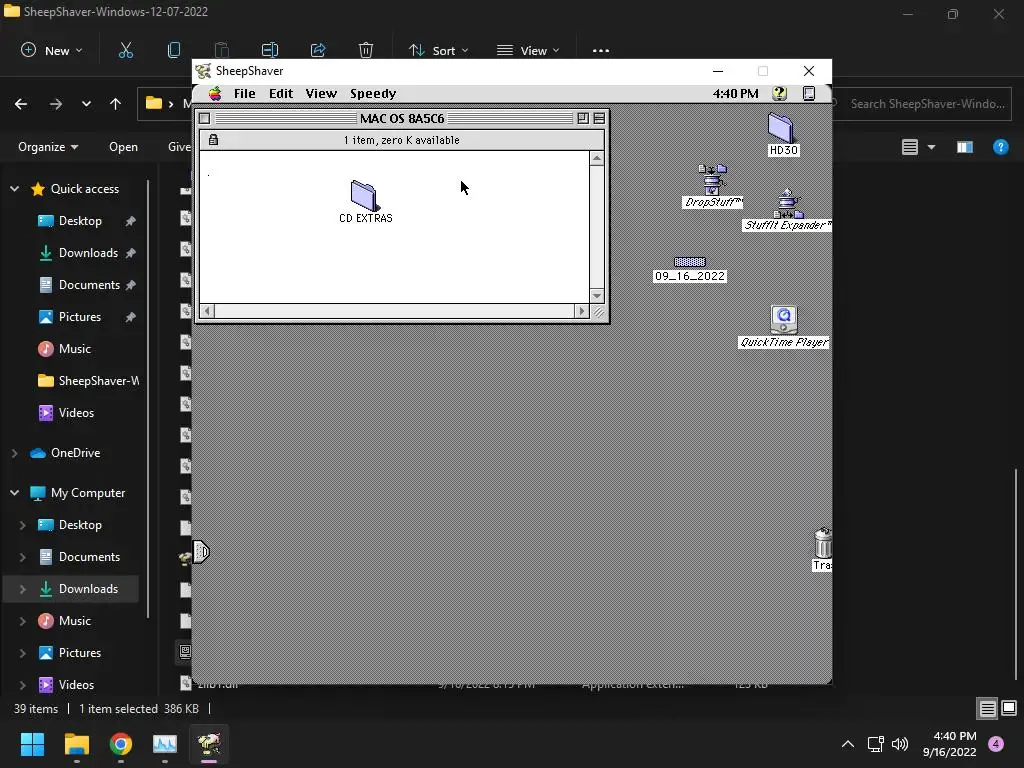Open the Explorer Sort dropdown
The height and width of the screenshot is (768, 1024).
coord(438,50)
